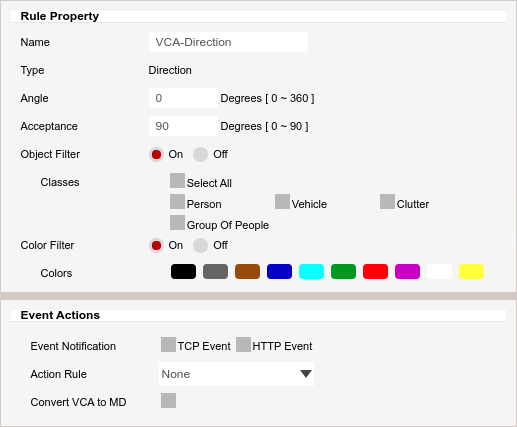Enable the Person class checkbox
517x427 pixels.
point(177,202)
